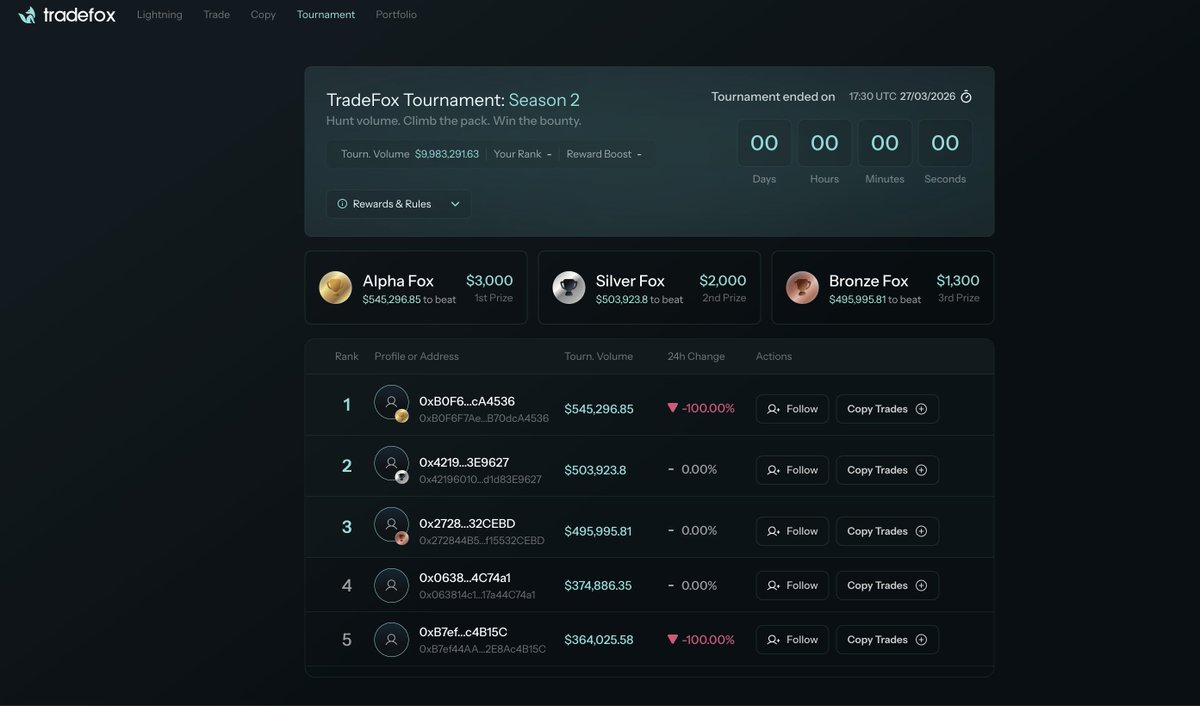Open the Portfolio nav tab
The width and height of the screenshot is (1200, 706).
[x=396, y=15]
